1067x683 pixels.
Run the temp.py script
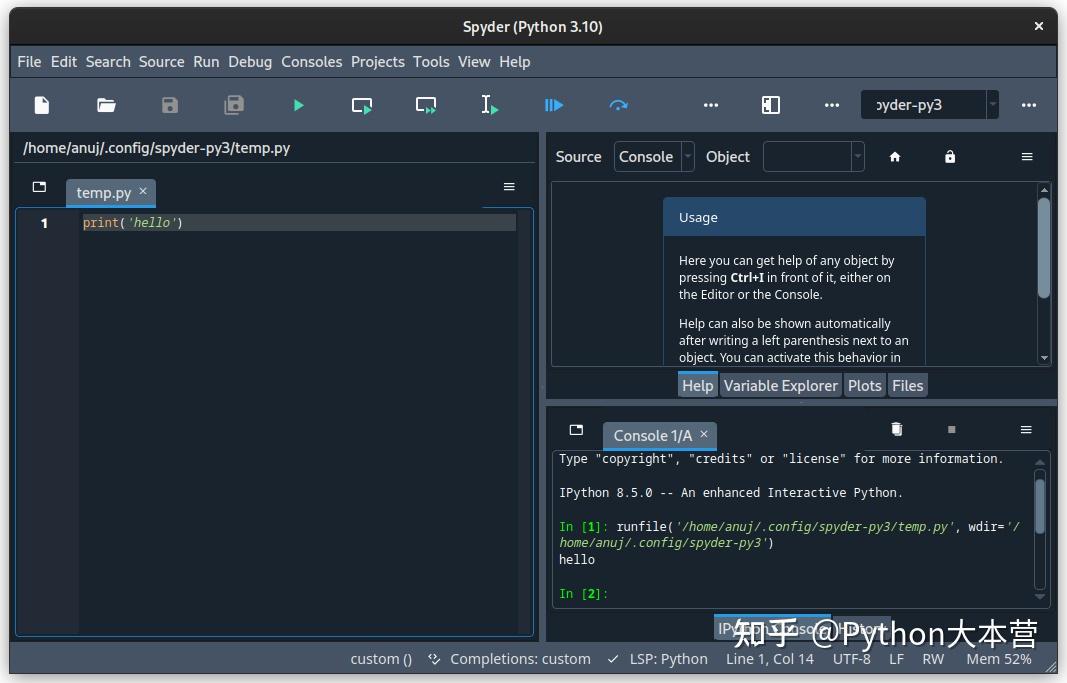(297, 105)
